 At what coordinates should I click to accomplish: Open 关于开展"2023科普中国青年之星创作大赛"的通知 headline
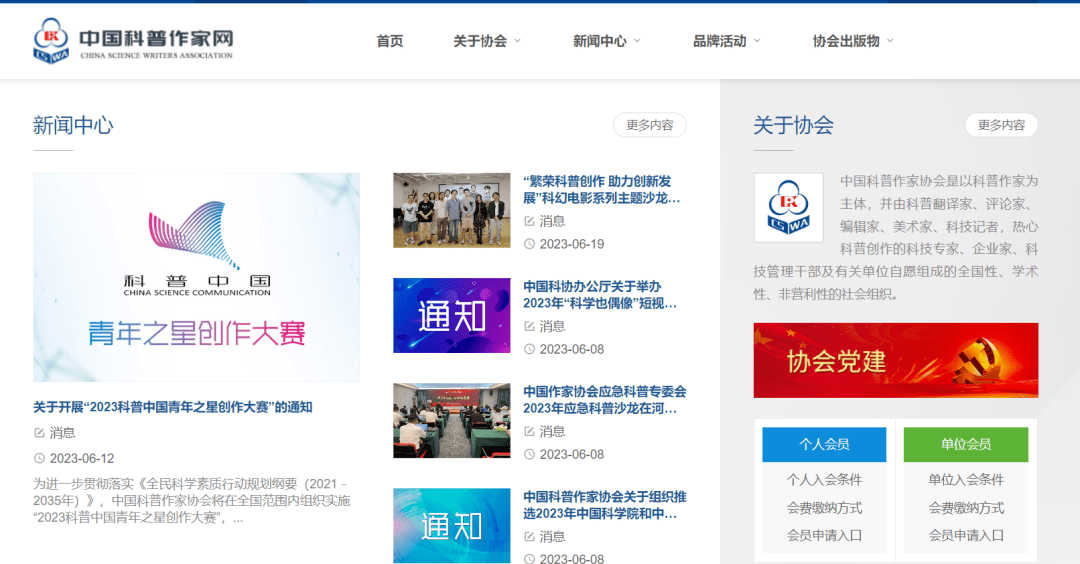click(x=173, y=407)
